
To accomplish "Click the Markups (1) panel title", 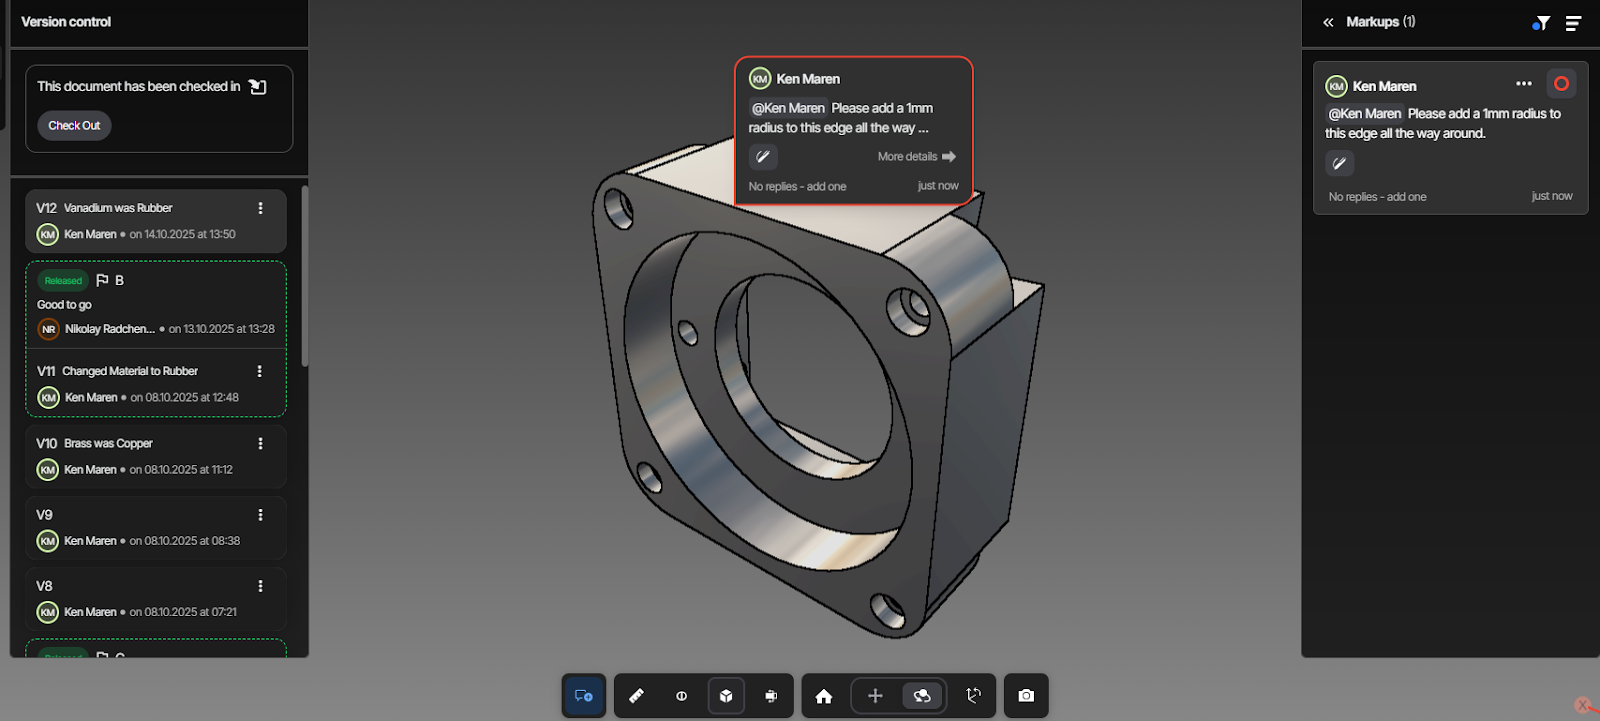I will (1380, 22).
